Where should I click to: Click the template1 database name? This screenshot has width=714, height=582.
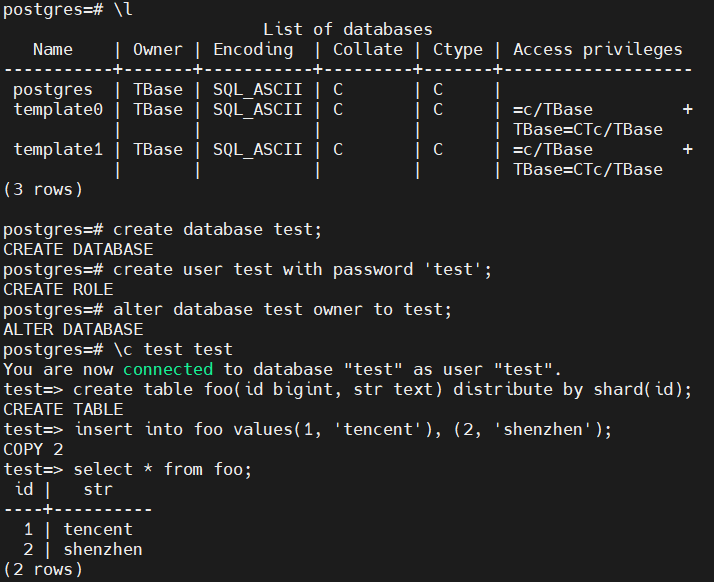[58, 150]
